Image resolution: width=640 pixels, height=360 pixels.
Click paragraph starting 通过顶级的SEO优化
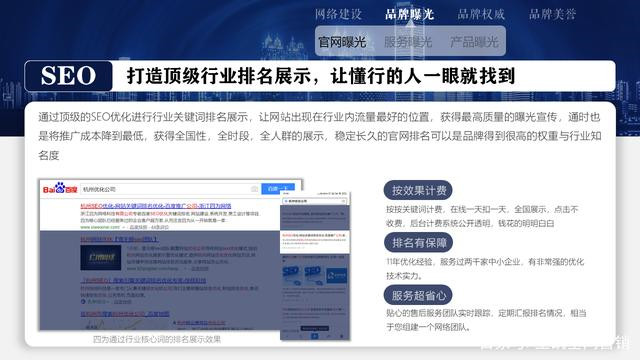tap(320, 136)
